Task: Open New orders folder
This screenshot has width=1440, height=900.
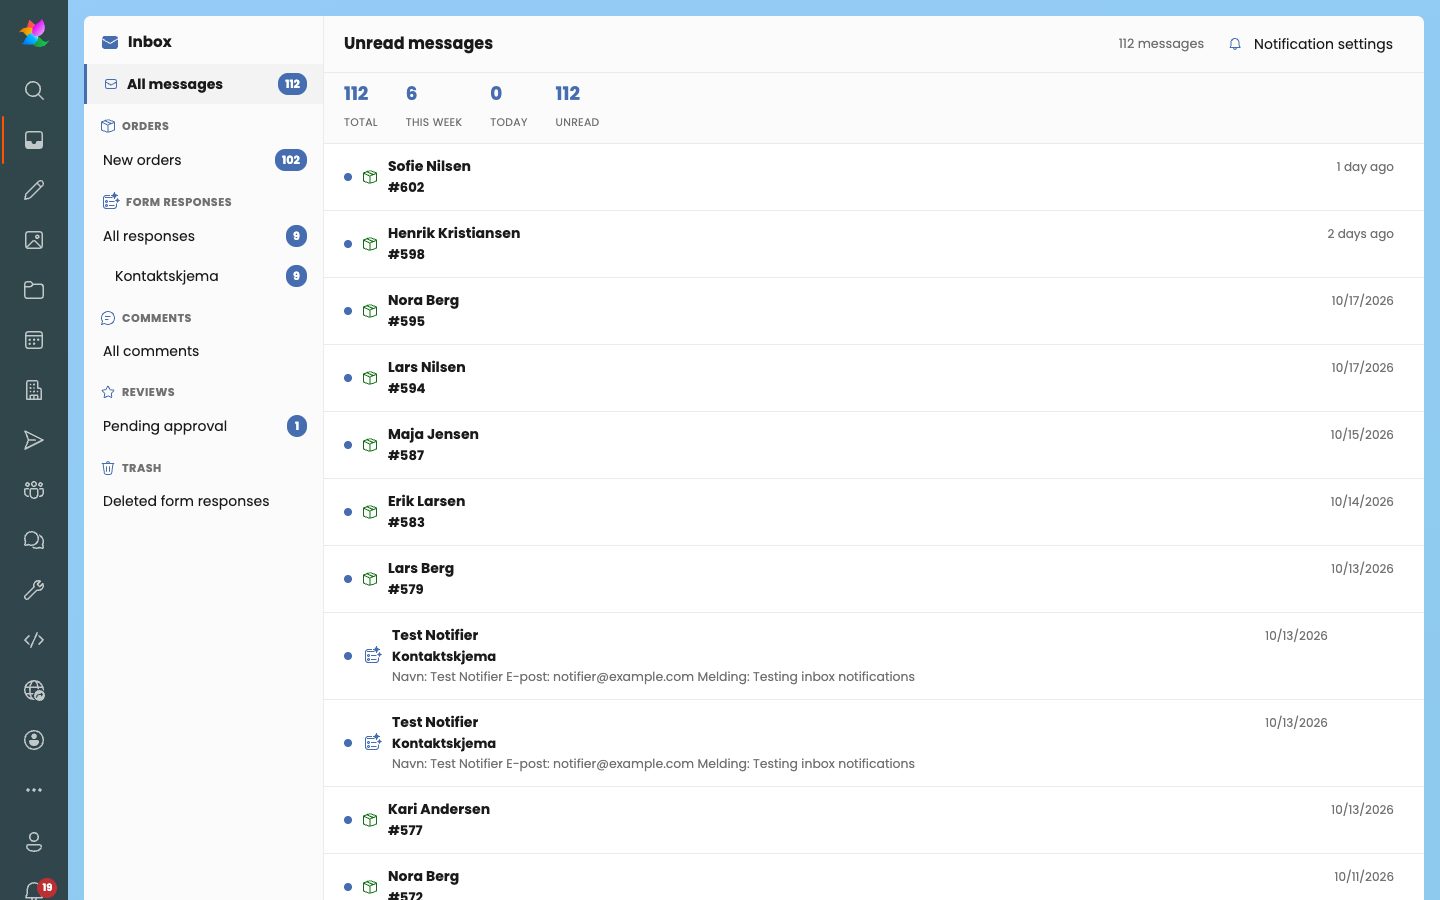Action: 204,160
